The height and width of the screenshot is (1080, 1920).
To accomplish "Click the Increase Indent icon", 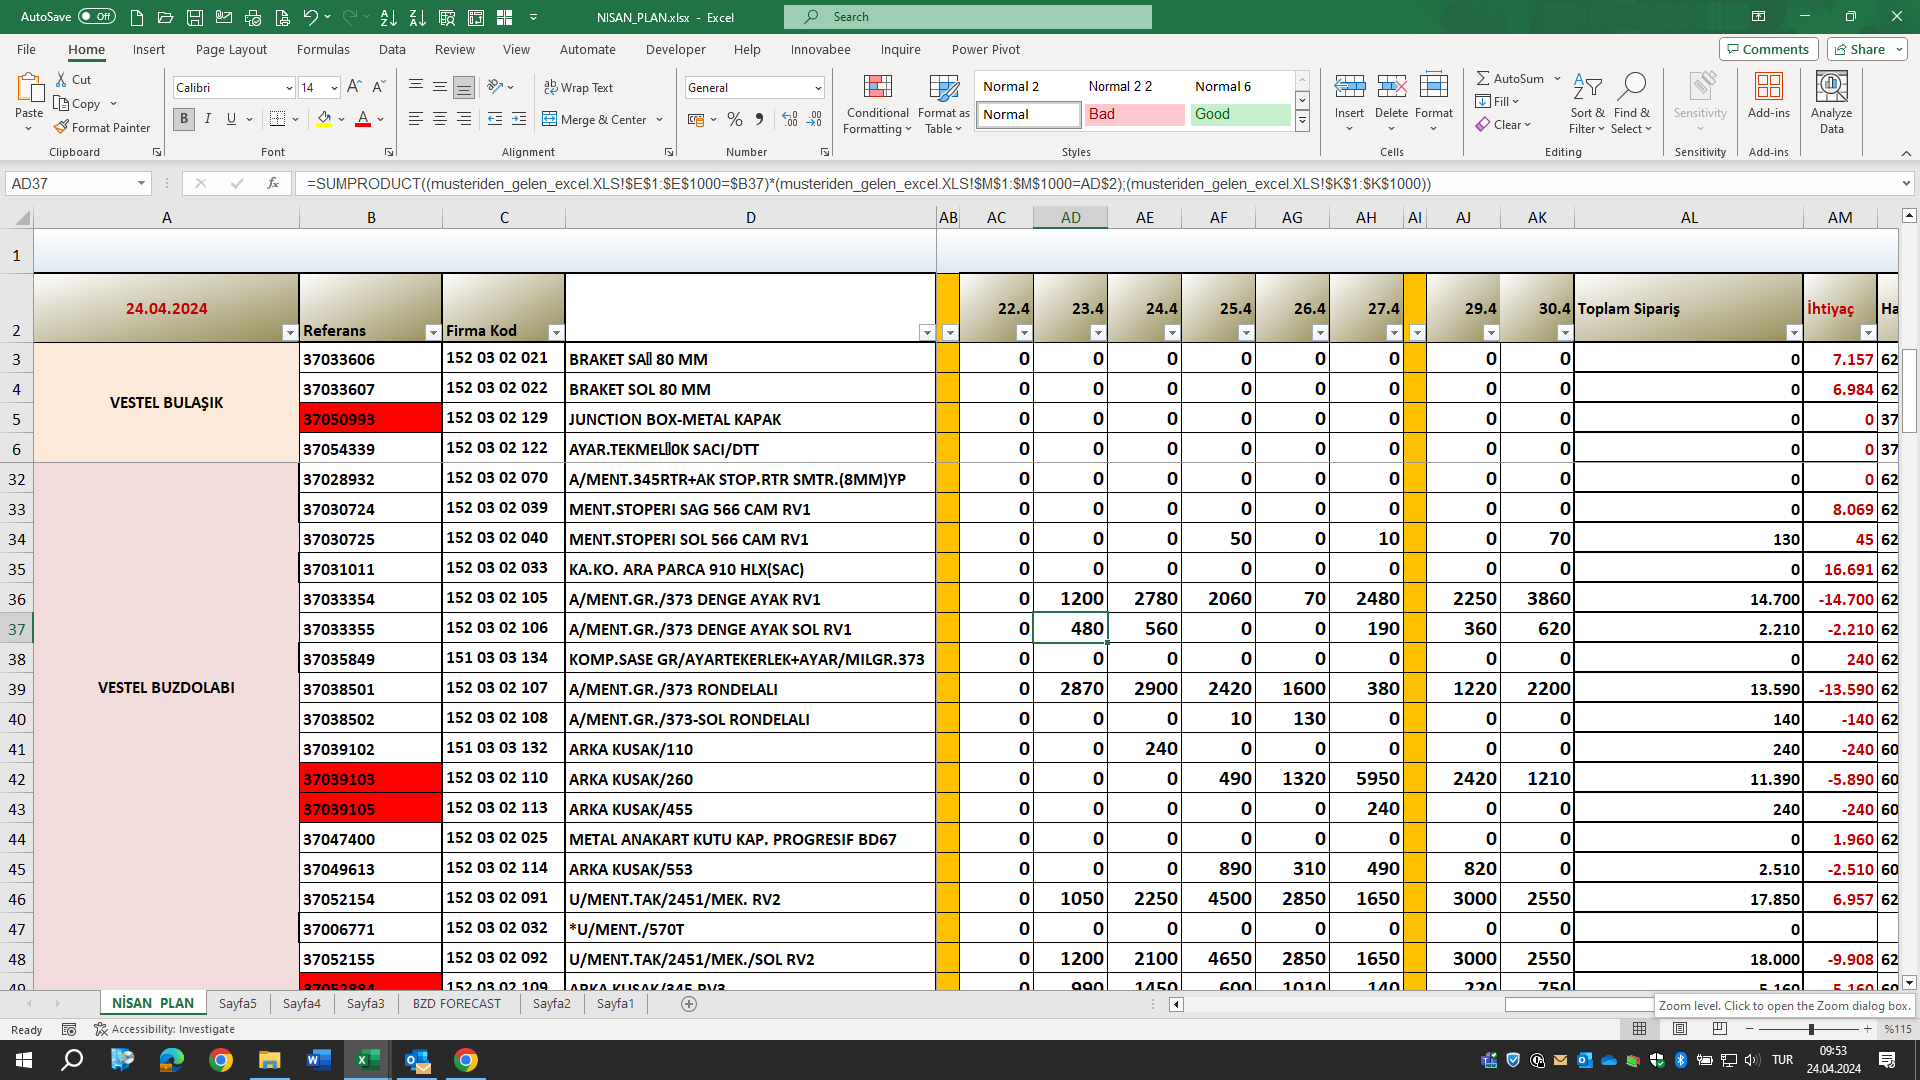I will tap(519, 119).
